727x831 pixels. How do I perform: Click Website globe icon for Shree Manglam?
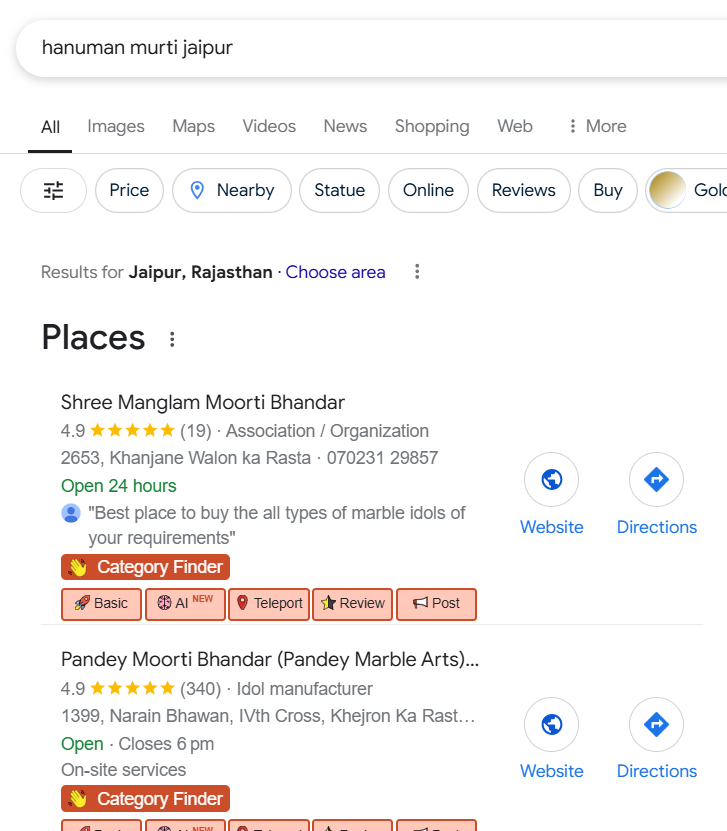(x=551, y=480)
